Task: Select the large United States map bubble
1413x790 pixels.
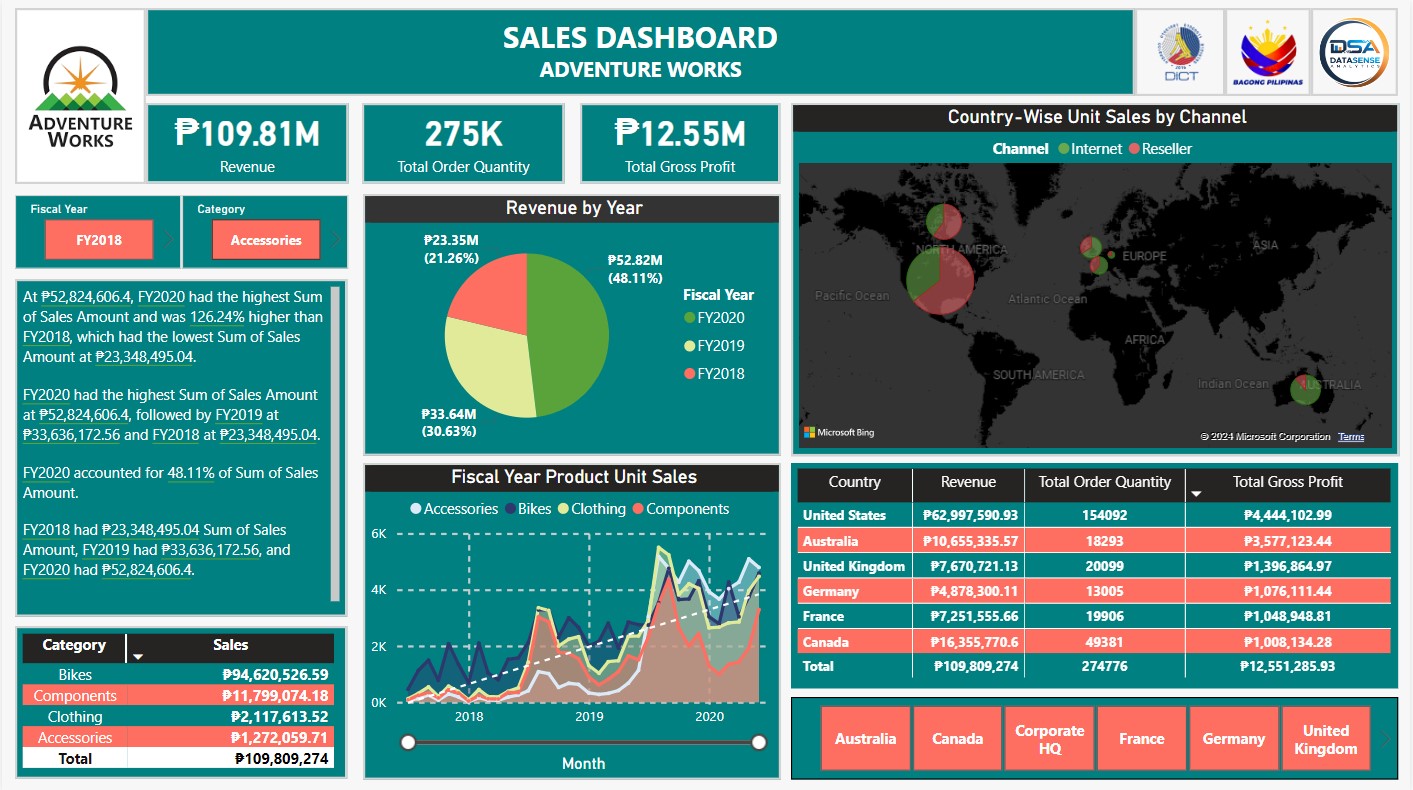Action: pyautogui.click(x=940, y=279)
